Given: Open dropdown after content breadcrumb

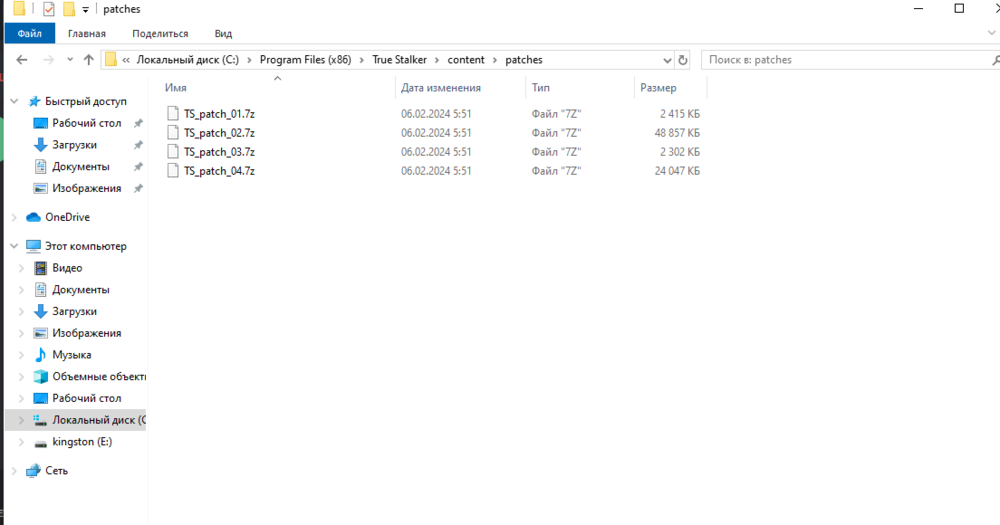Looking at the screenshot, I should click(495, 60).
